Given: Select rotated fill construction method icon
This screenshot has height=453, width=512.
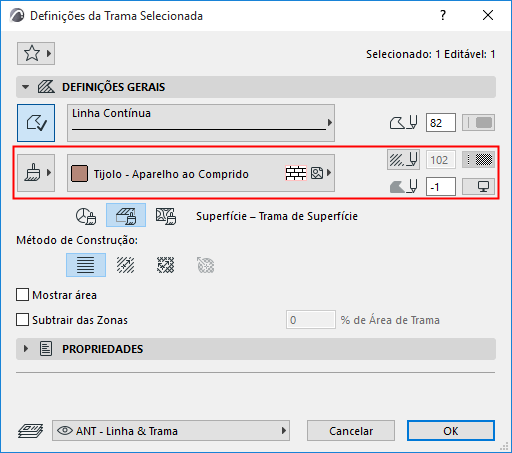Looking at the screenshot, I should pyautogui.click(x=126, y=265).
